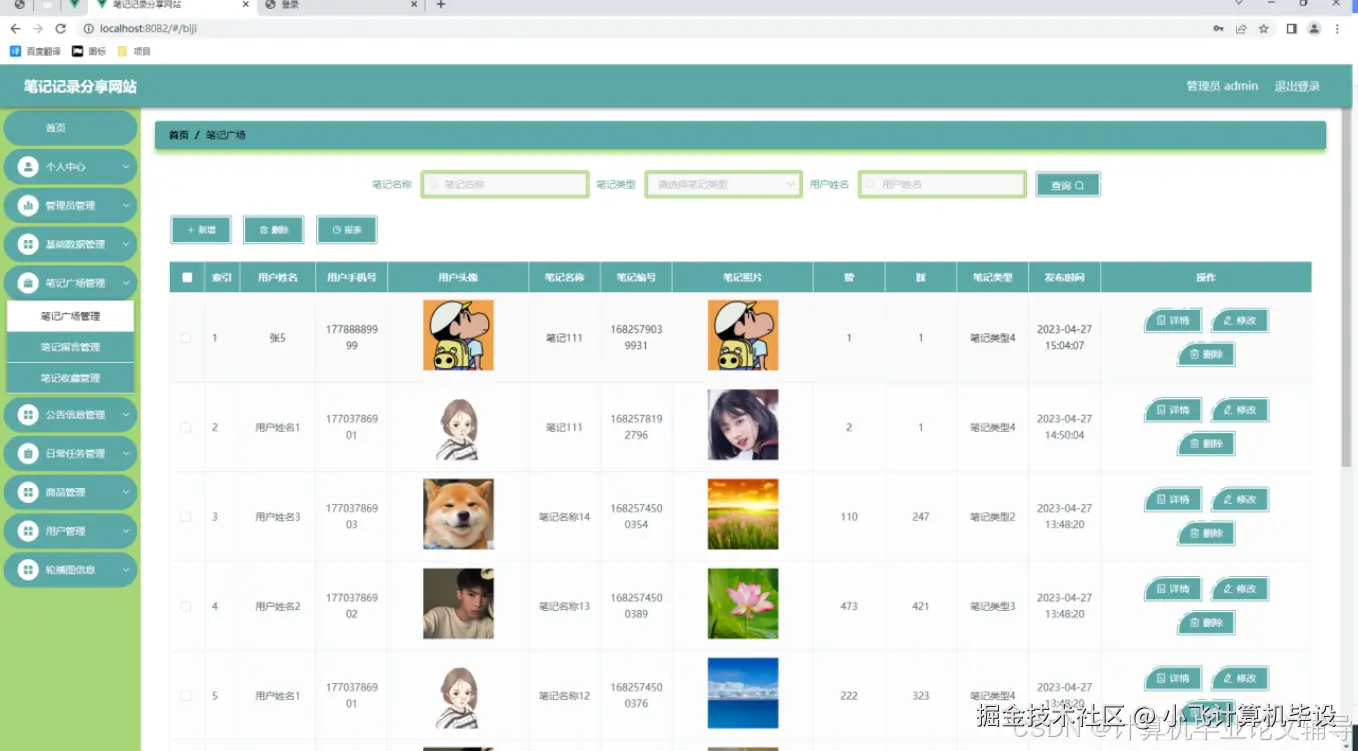Collapse the 笔记广场管理 menu chevron
This screenshot has height=751, width=1358.
[x=126, y=284]
